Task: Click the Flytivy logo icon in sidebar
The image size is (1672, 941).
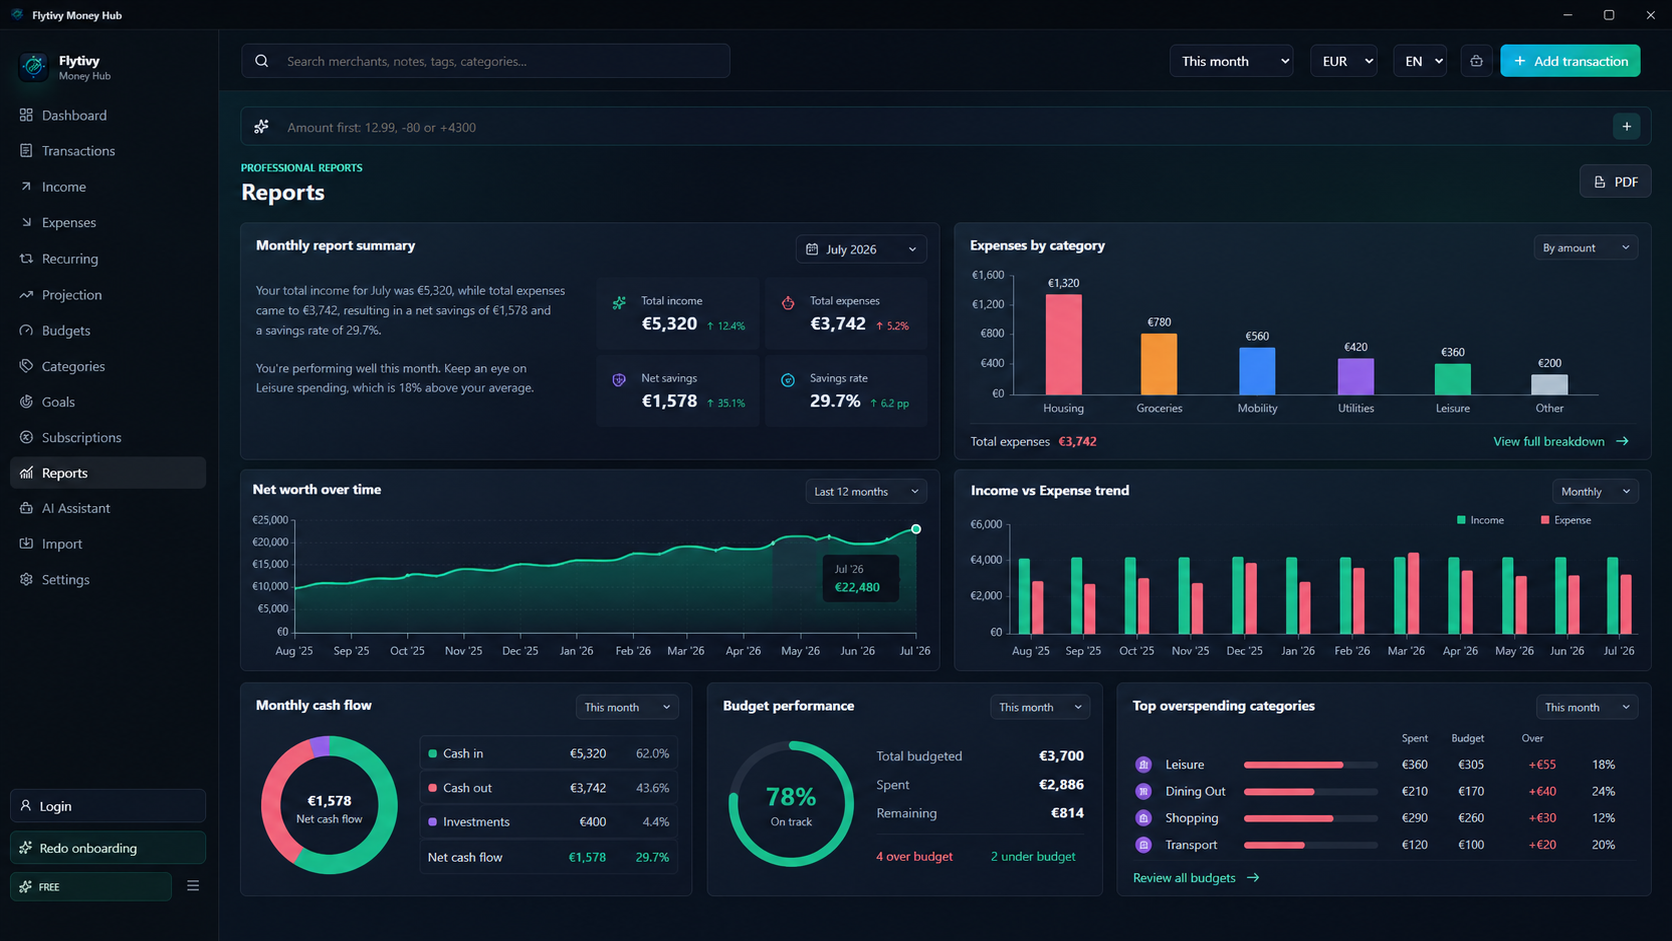Action: tap(34, 67)
